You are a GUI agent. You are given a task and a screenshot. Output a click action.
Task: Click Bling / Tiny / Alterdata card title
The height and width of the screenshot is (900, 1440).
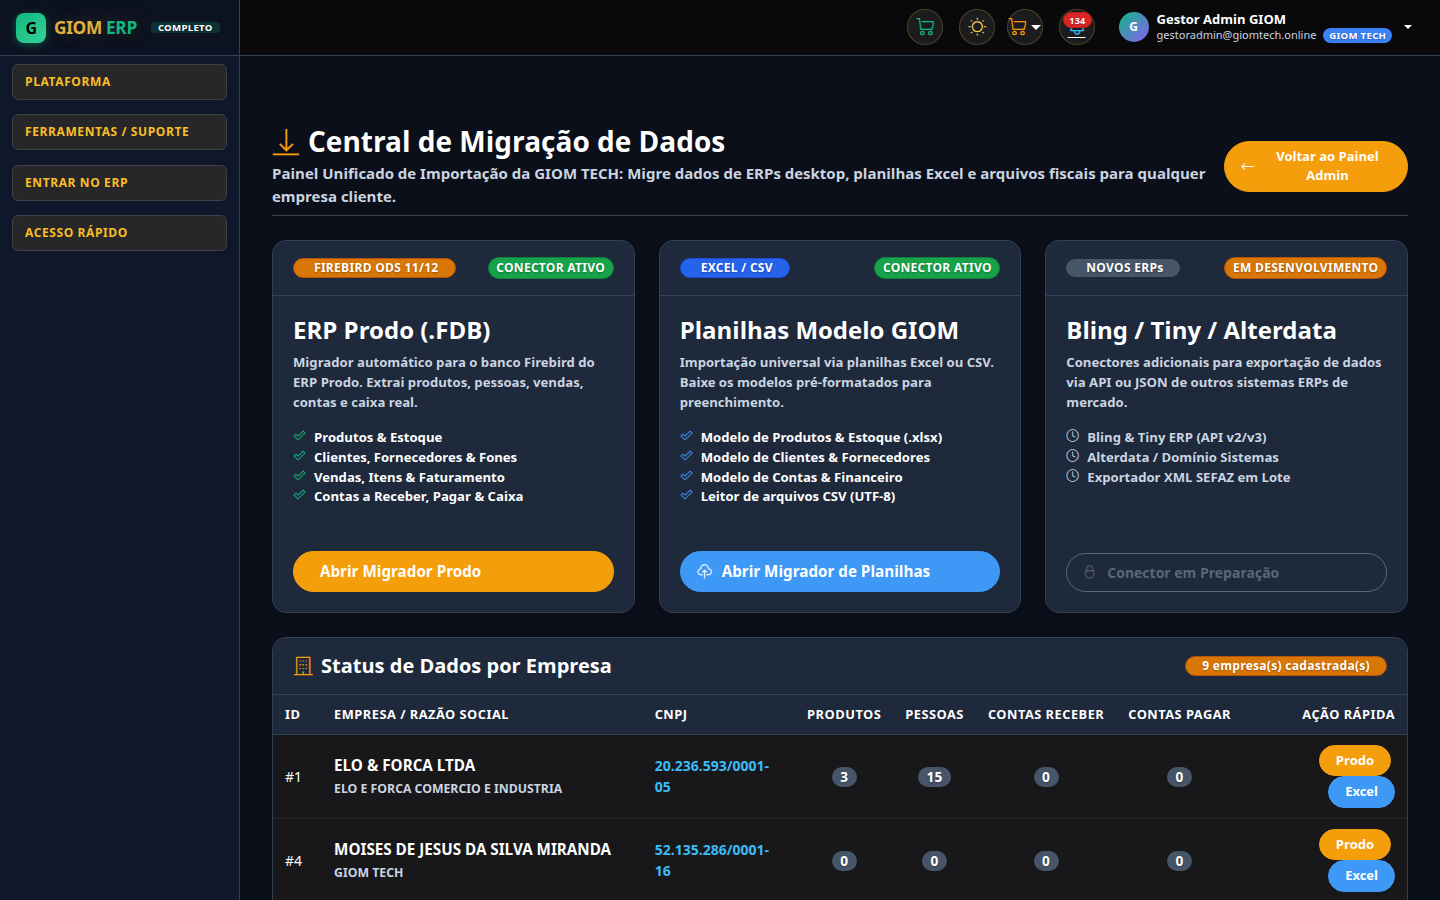pos(1201,331)
